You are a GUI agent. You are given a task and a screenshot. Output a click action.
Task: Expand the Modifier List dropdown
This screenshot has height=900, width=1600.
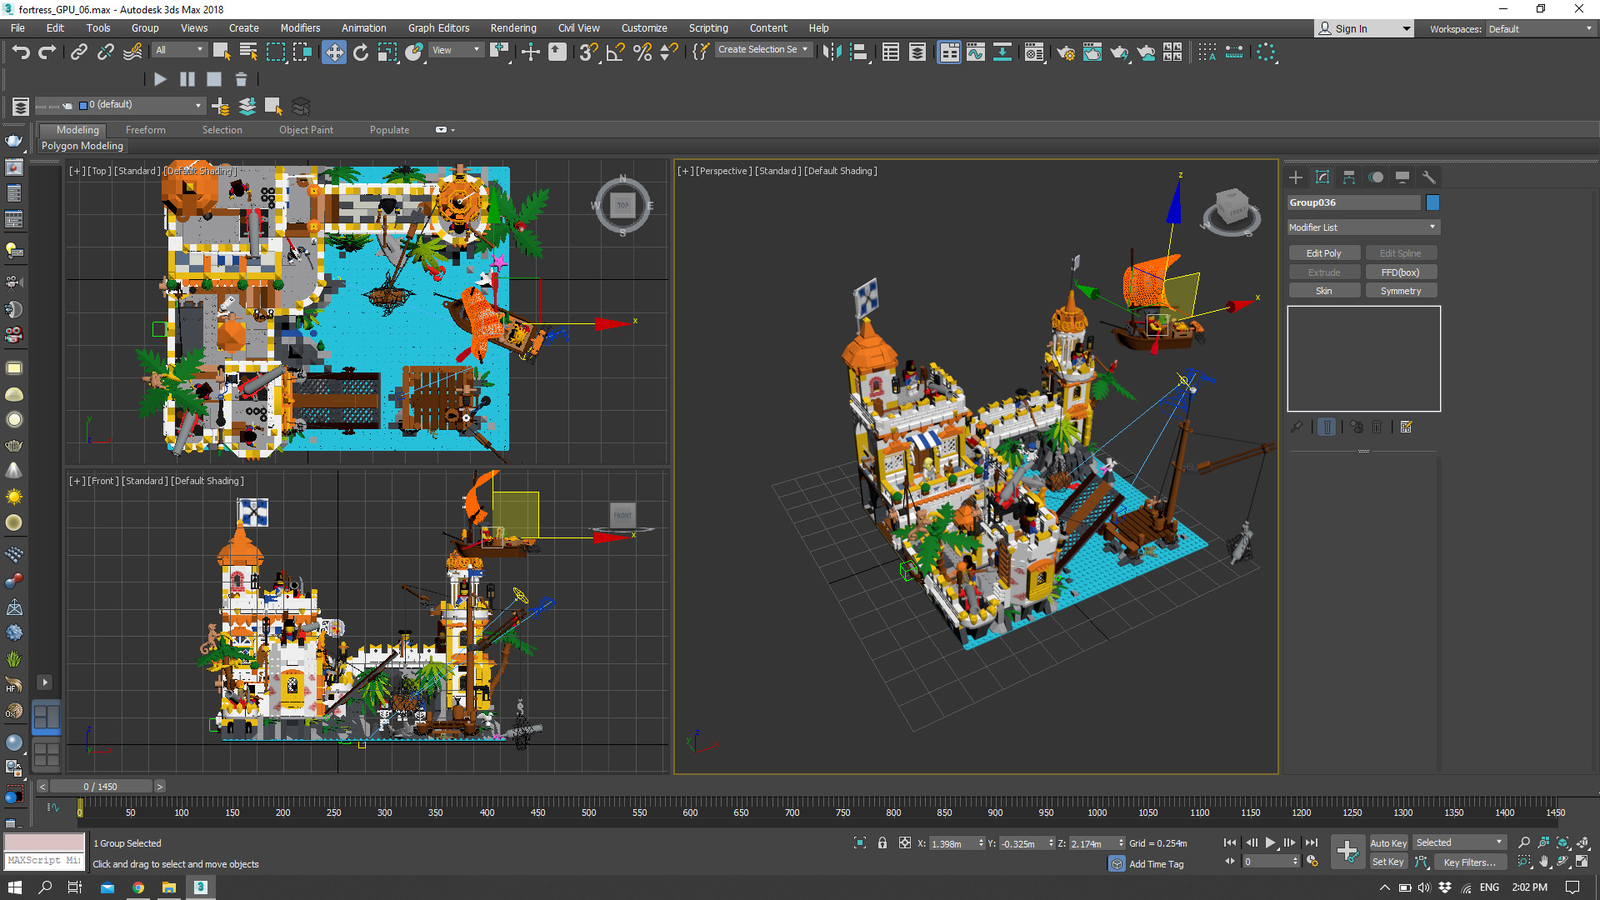click(x=1363, y=227)
